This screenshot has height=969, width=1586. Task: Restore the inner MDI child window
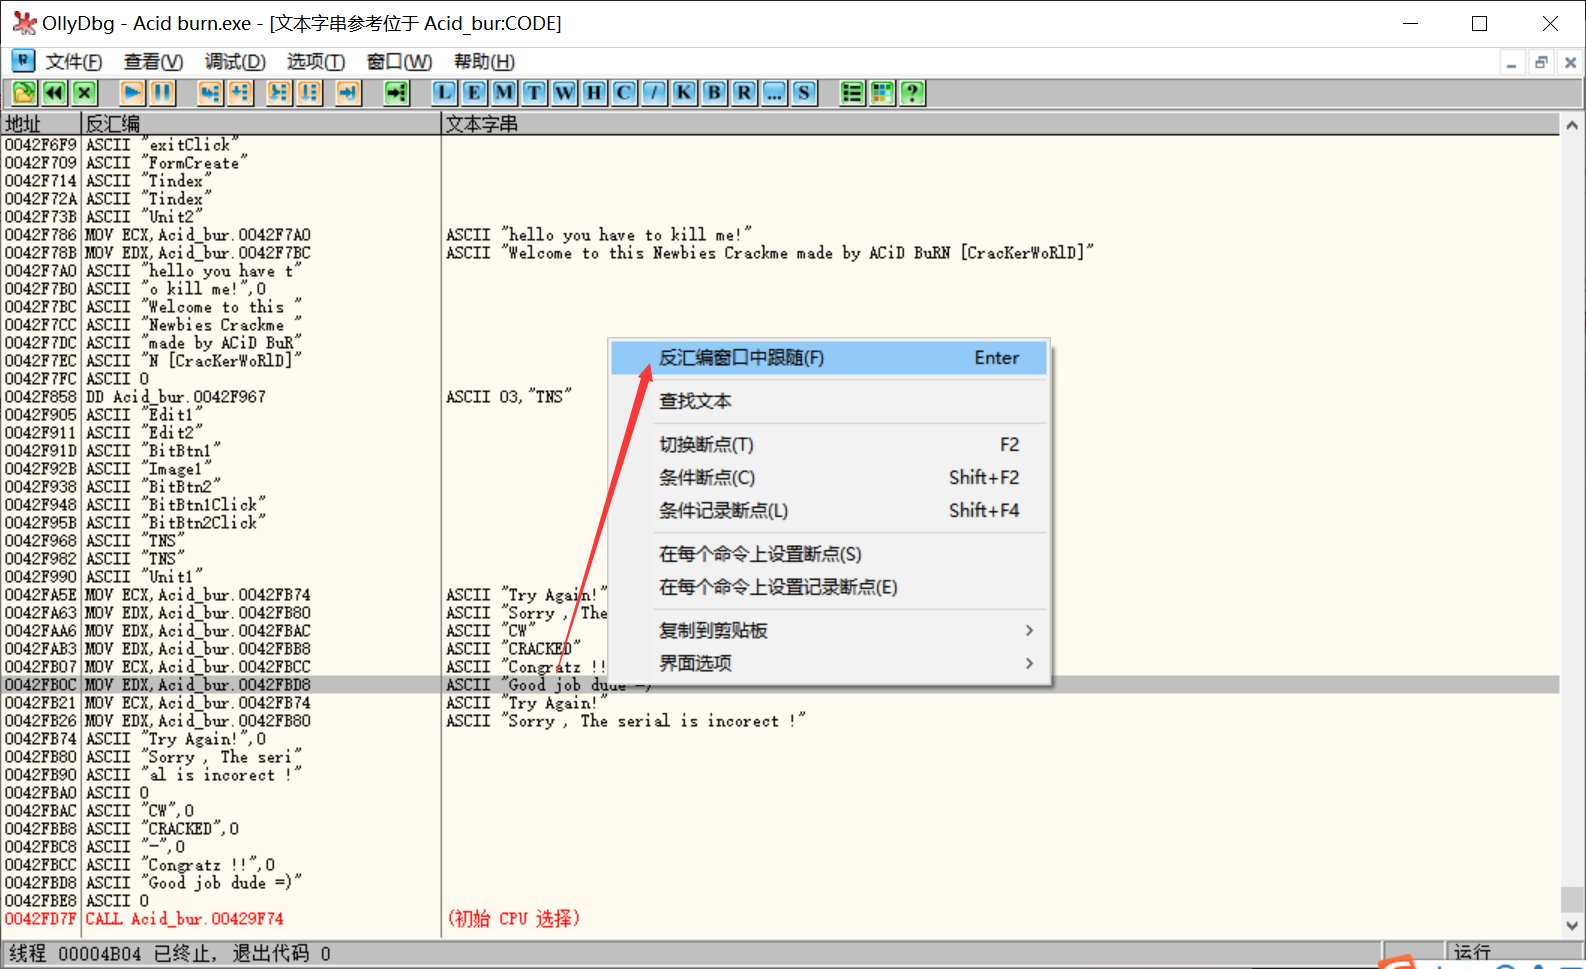(x=1541, y=63)
